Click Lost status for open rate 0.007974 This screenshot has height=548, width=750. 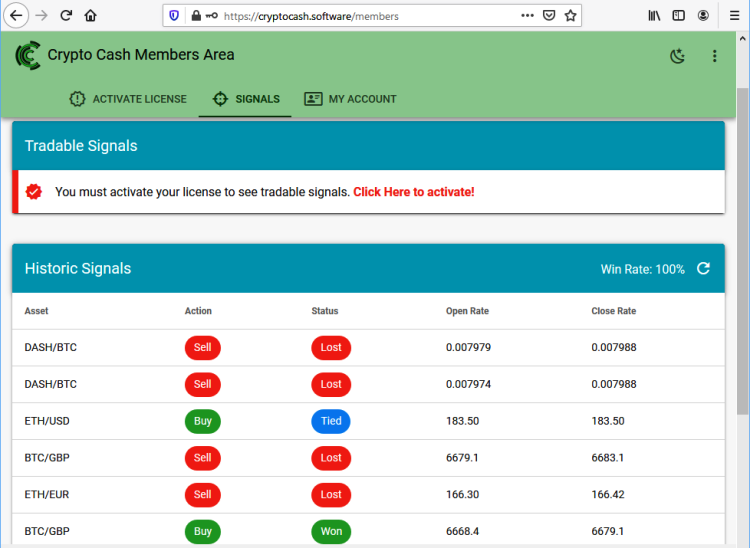(x=331, y=384)
